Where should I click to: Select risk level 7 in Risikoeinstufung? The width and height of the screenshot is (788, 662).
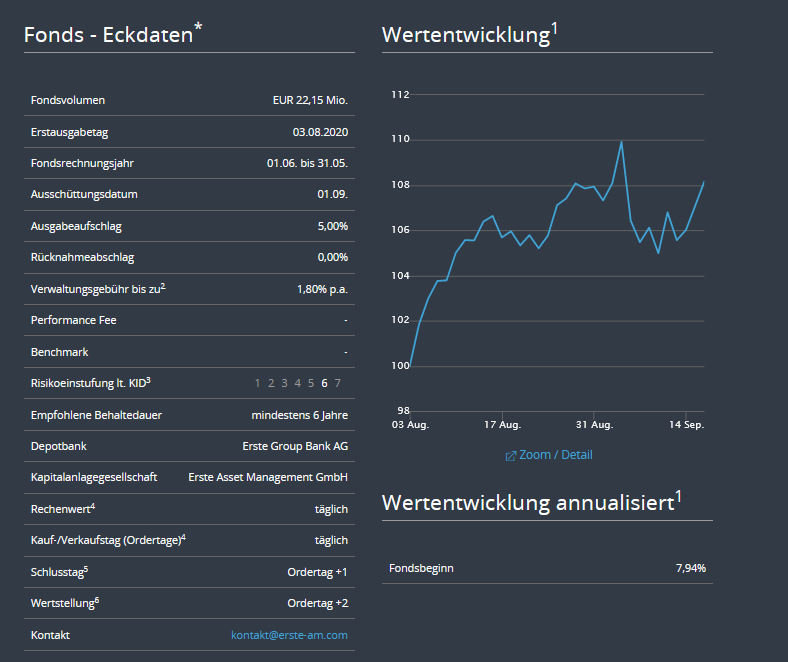point(338,383)
